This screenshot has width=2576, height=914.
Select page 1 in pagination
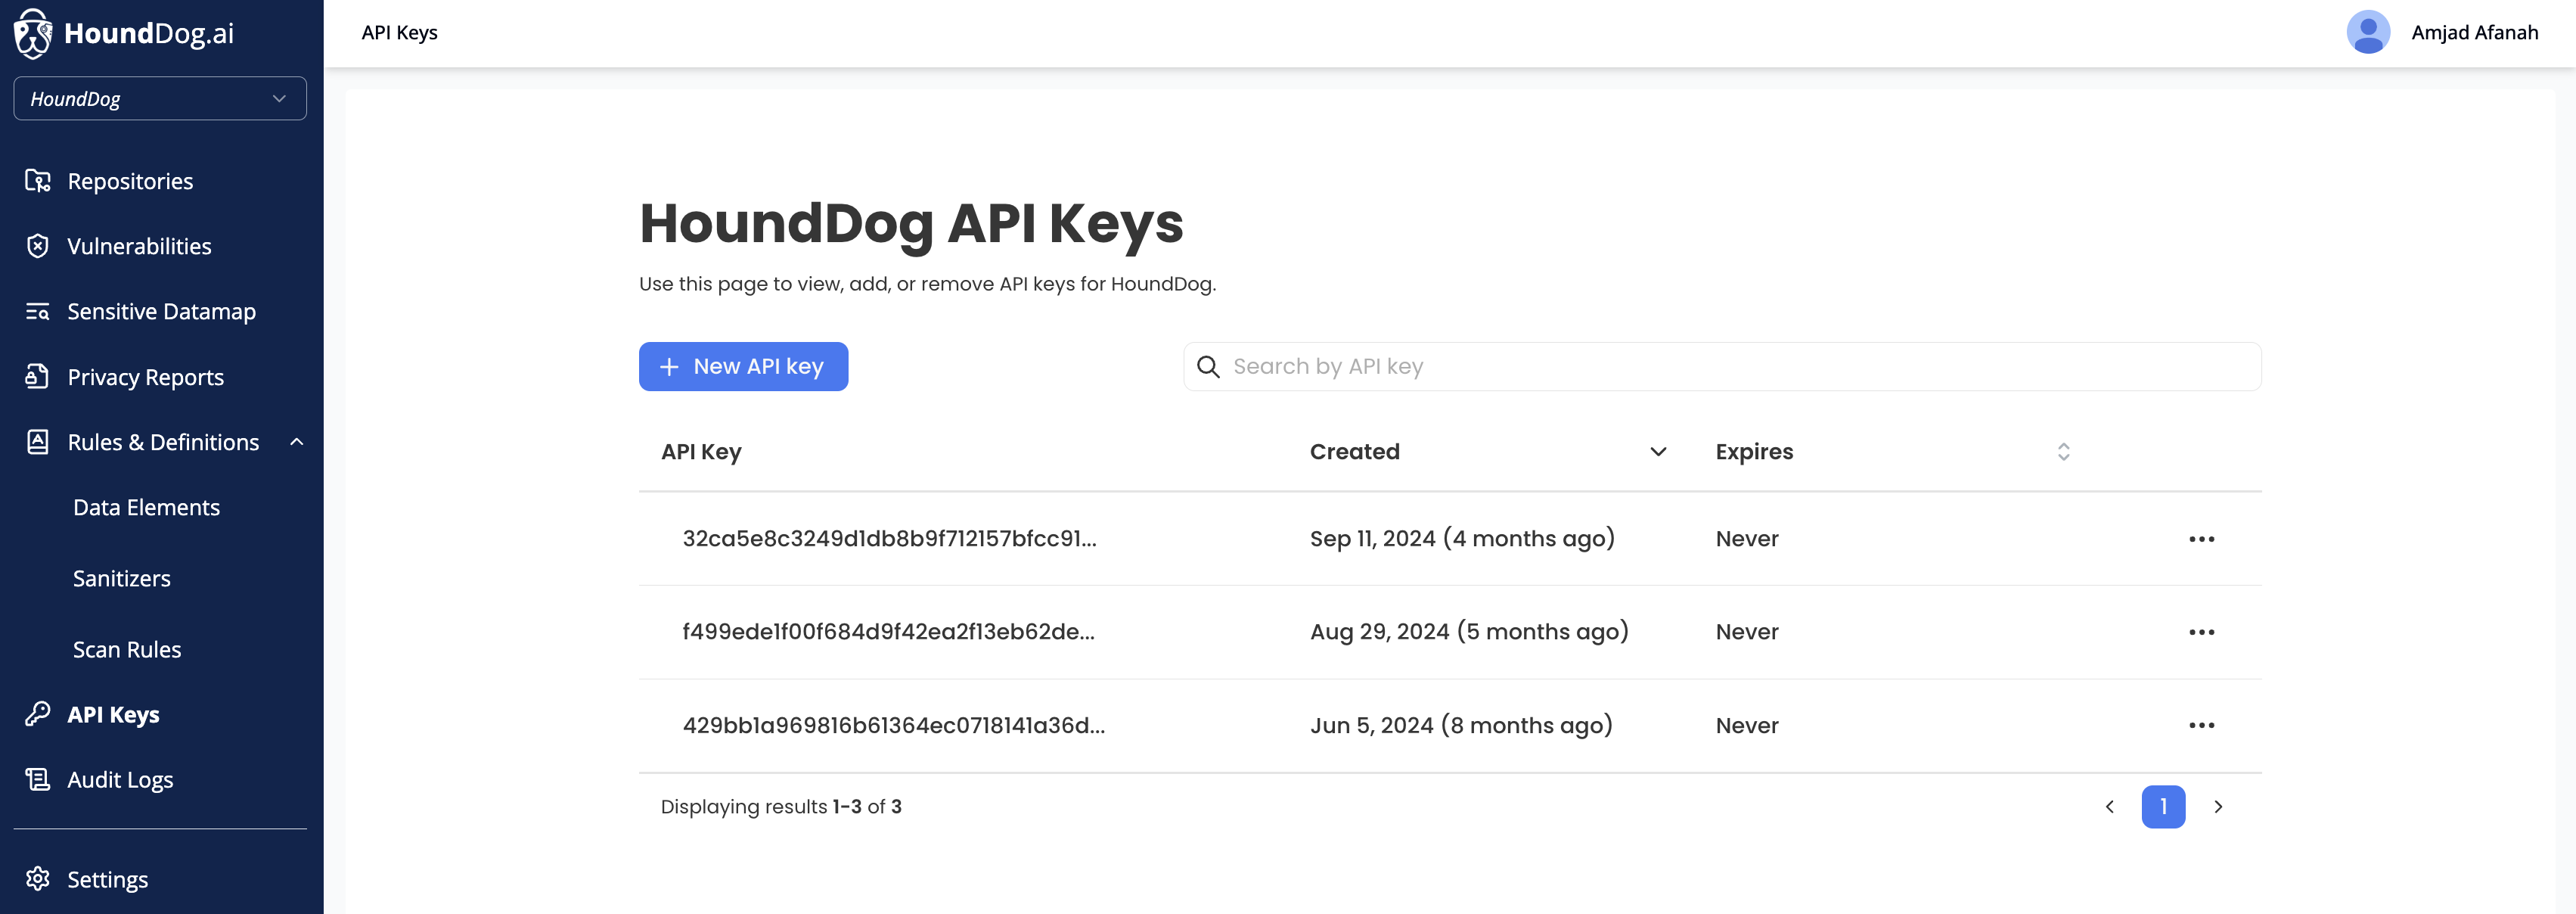click(x=2163, y=807)
